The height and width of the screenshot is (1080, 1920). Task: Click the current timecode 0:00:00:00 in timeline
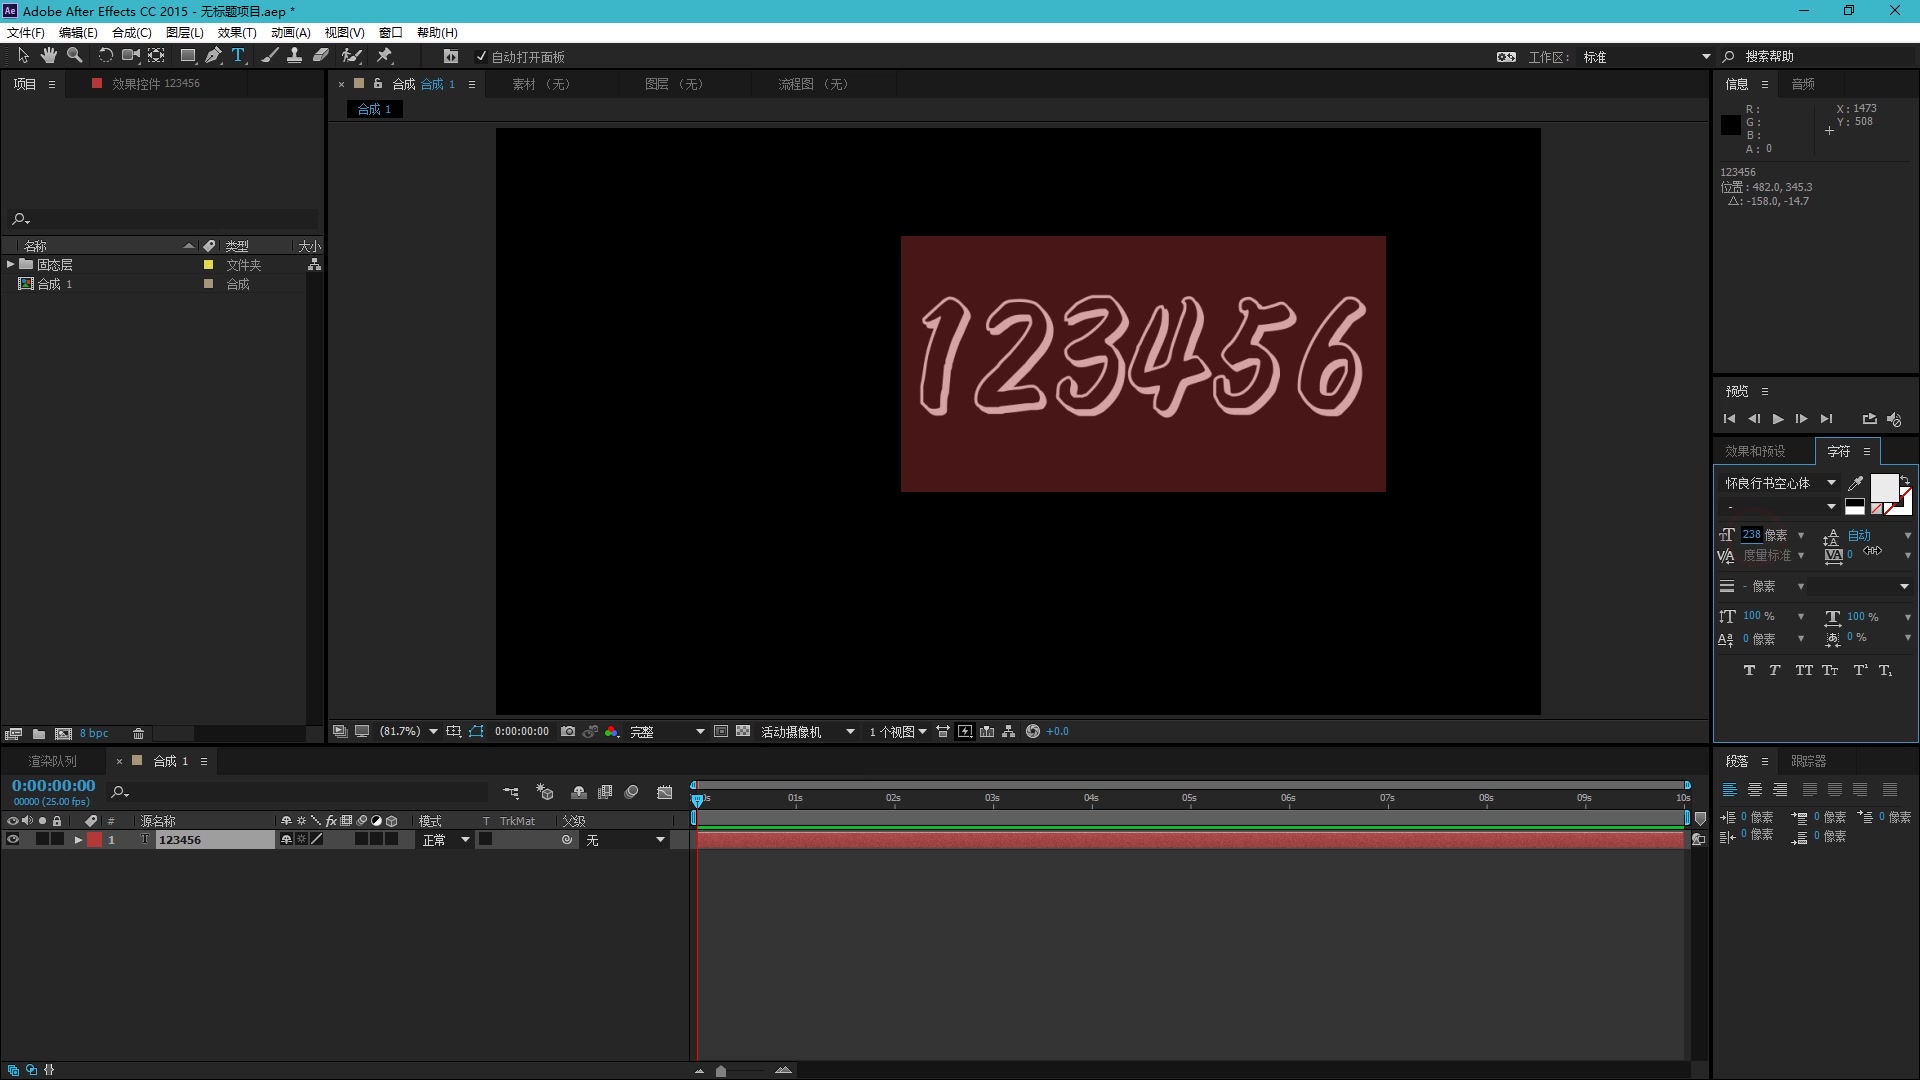point(54,787)
